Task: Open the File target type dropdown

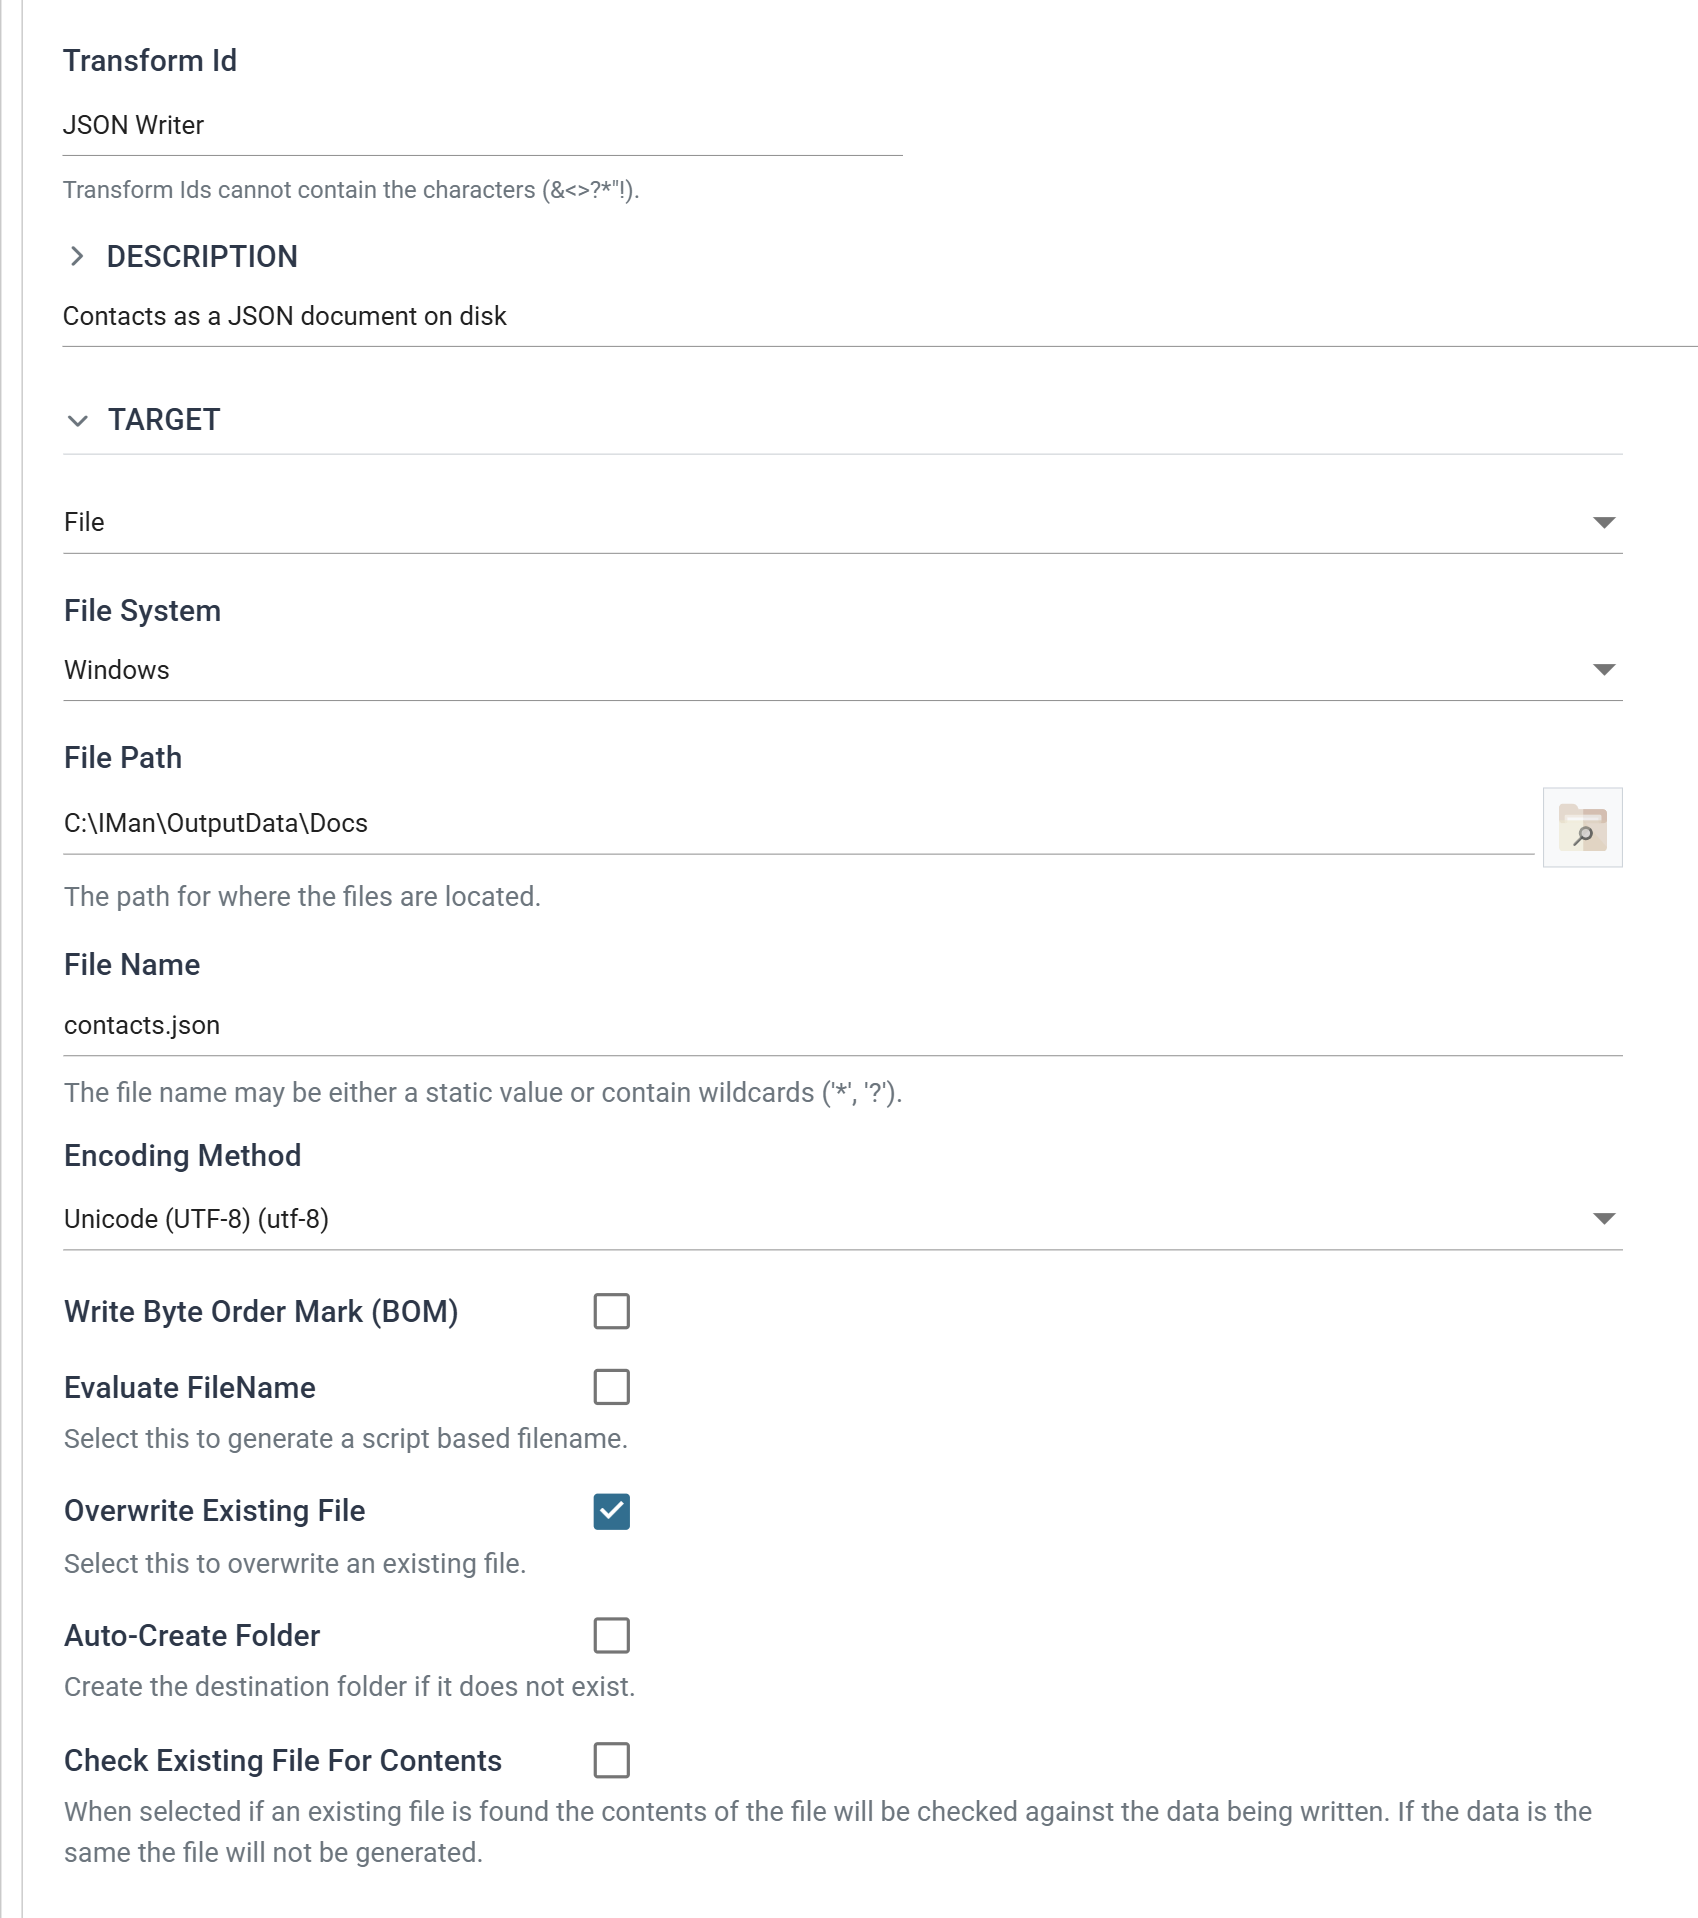Action: click(842, 522)
